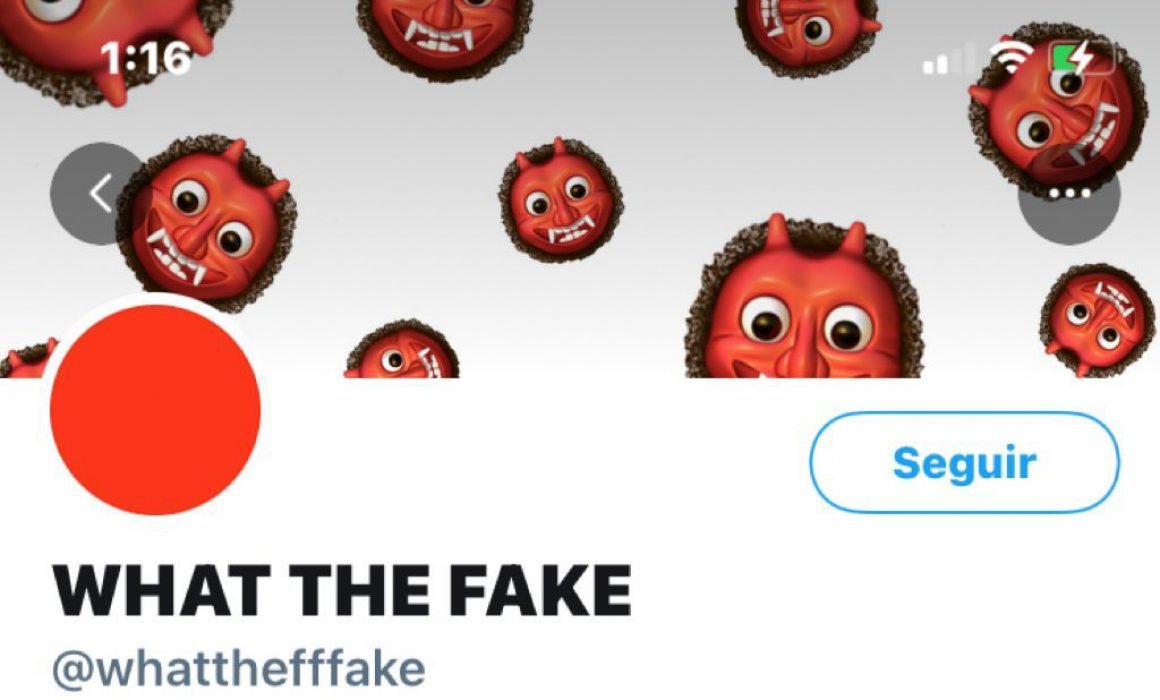Tap the ogre emoji at banner's right edge
The image size is (1160, 700).
tap(1097, 320)
